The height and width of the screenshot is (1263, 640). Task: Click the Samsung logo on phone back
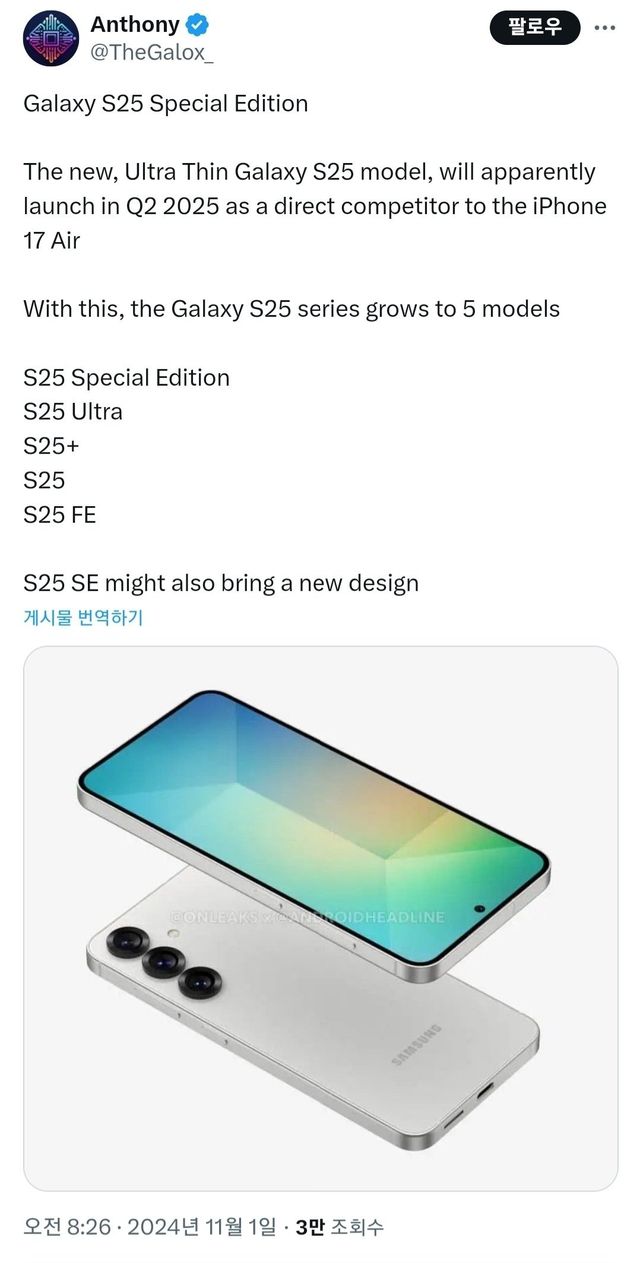418,1045
